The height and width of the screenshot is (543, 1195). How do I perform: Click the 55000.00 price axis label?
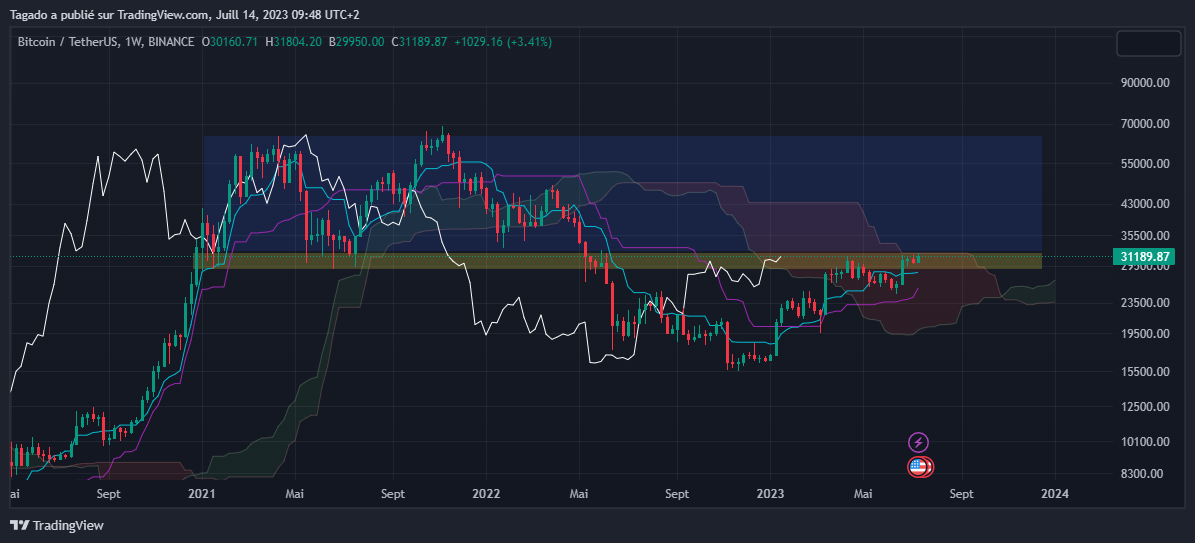coord(1144,164)
